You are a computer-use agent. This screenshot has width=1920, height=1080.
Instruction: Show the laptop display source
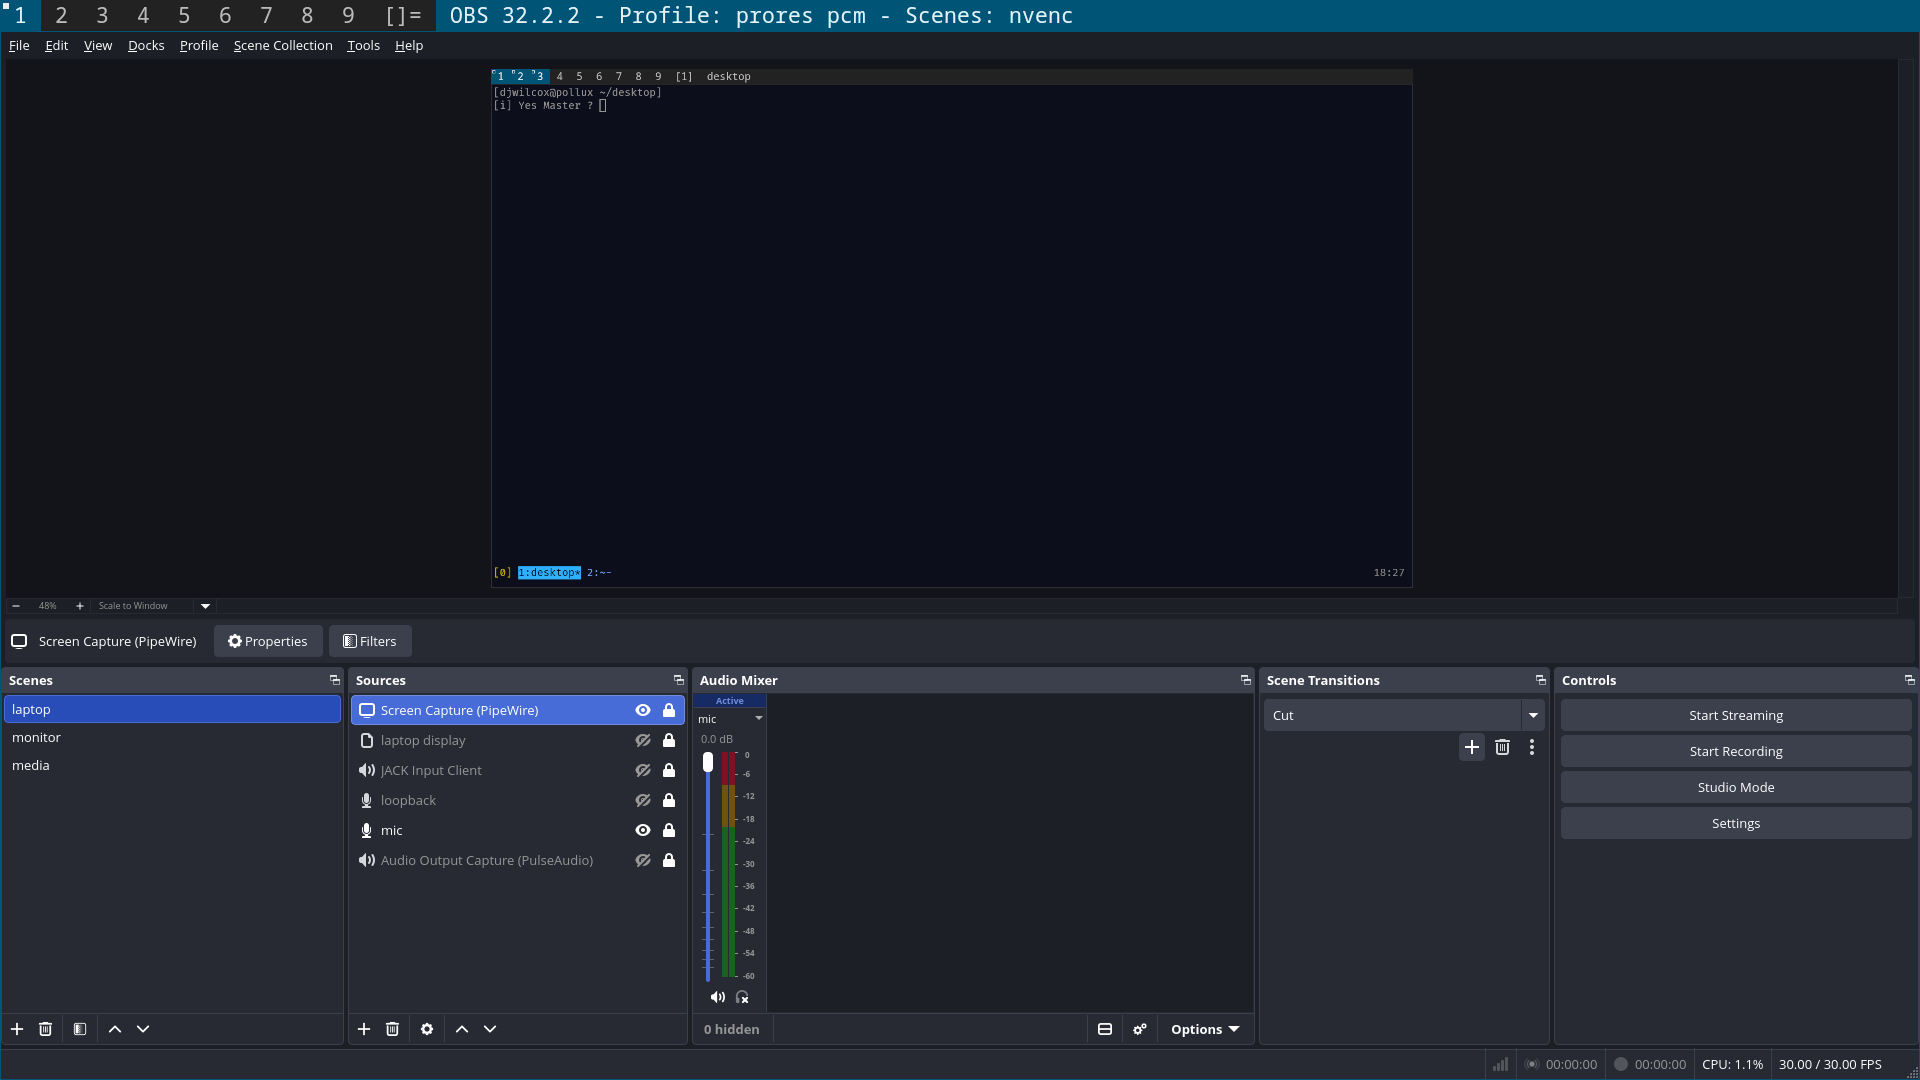[643, 740]
